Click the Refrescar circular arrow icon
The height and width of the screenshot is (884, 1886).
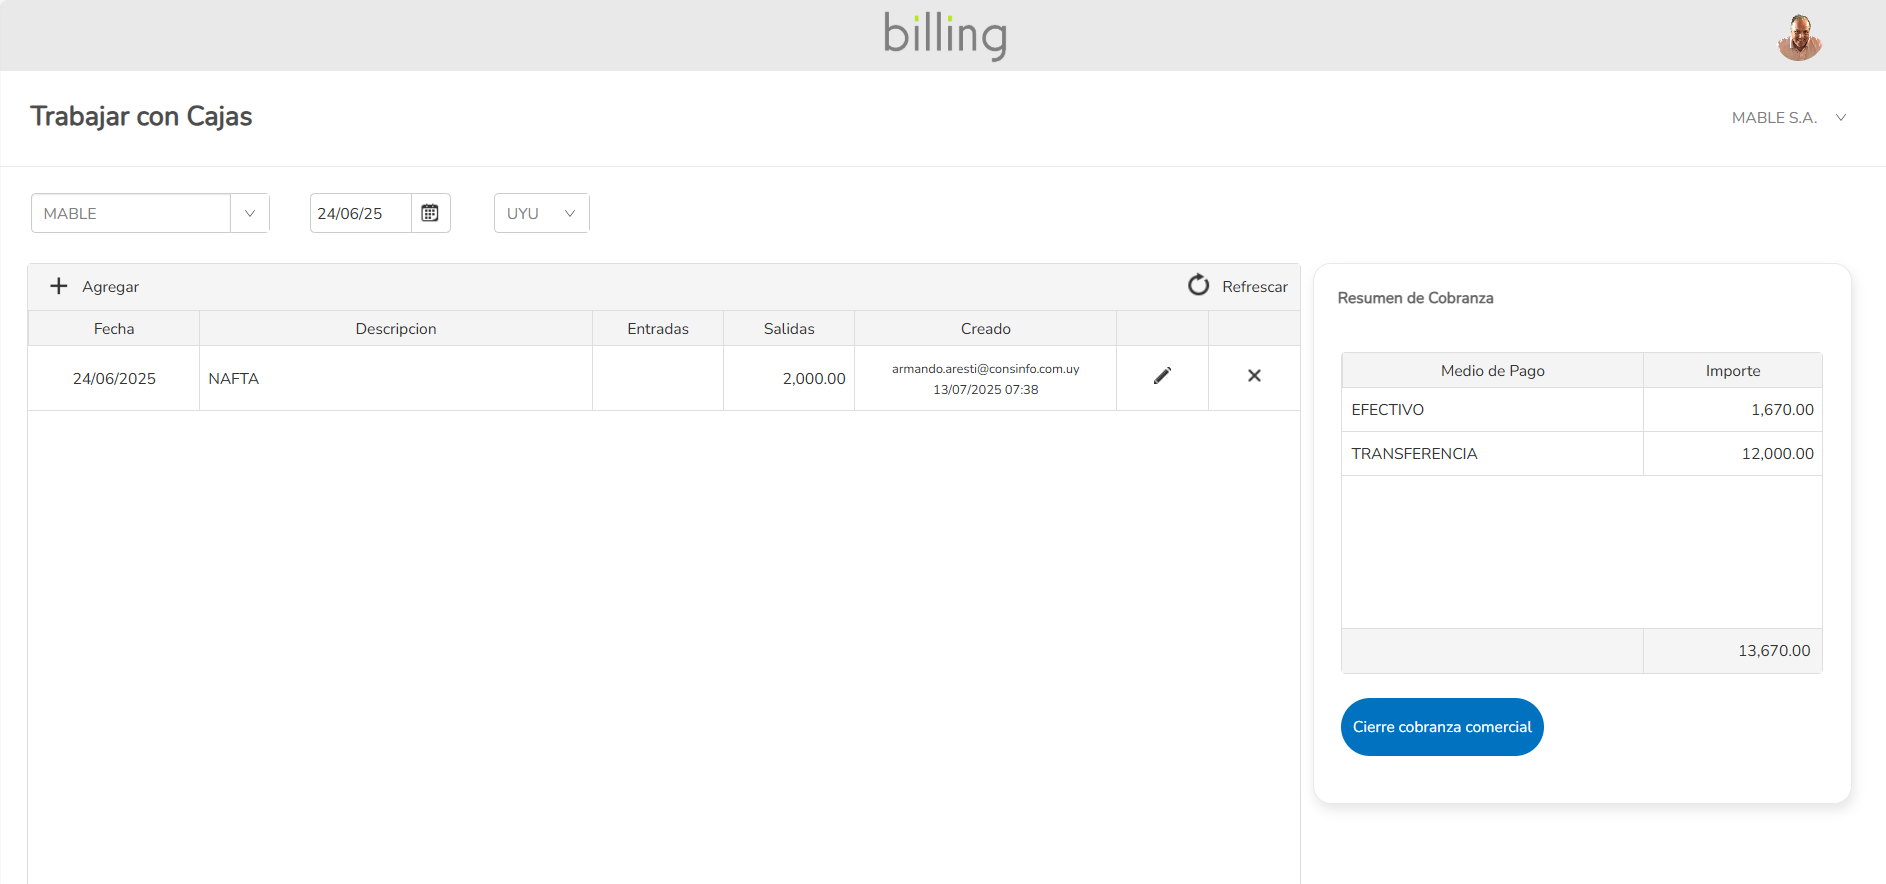[x=1198, y=285]
